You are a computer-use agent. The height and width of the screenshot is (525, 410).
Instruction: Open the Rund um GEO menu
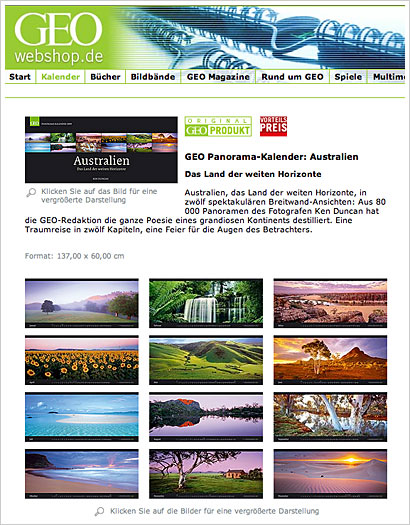293,77
